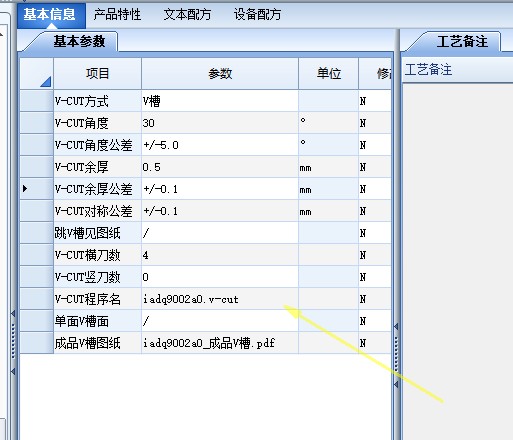Click the current row indicator arrow
The width and height of the screenshot is (513, 440).
pyautogui.click(x=25, y=189)
